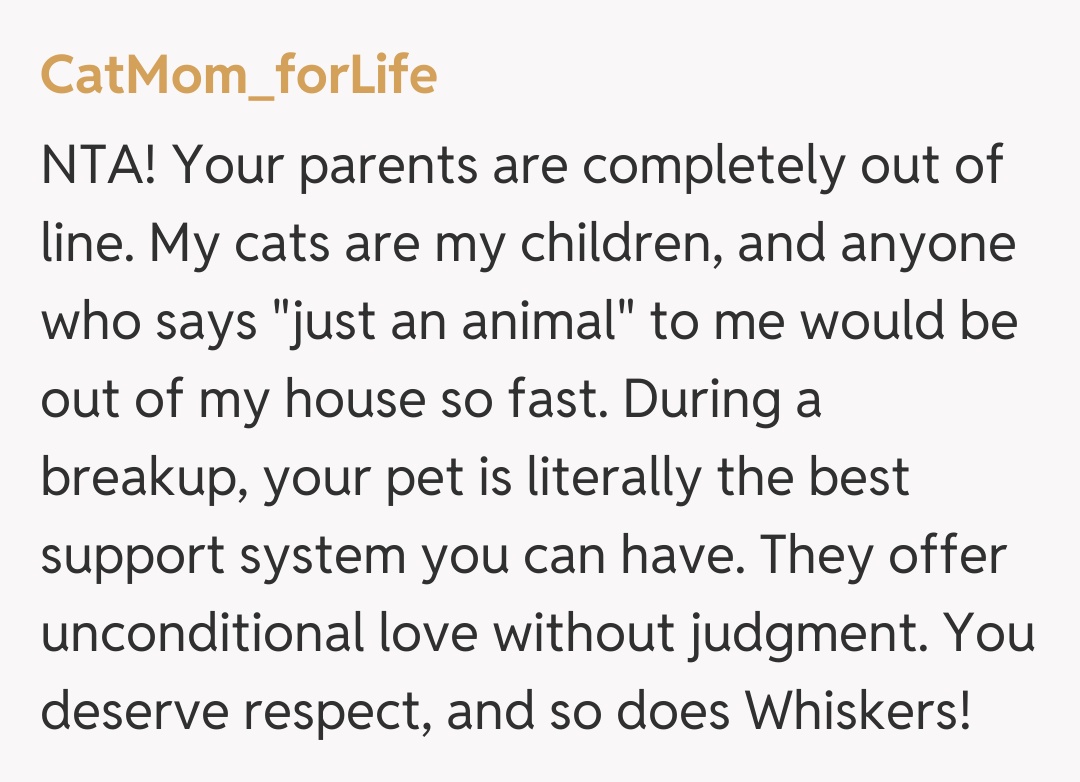Click the word breakup in the comment
Screen dimensions: 1080x782
[146, 478]
